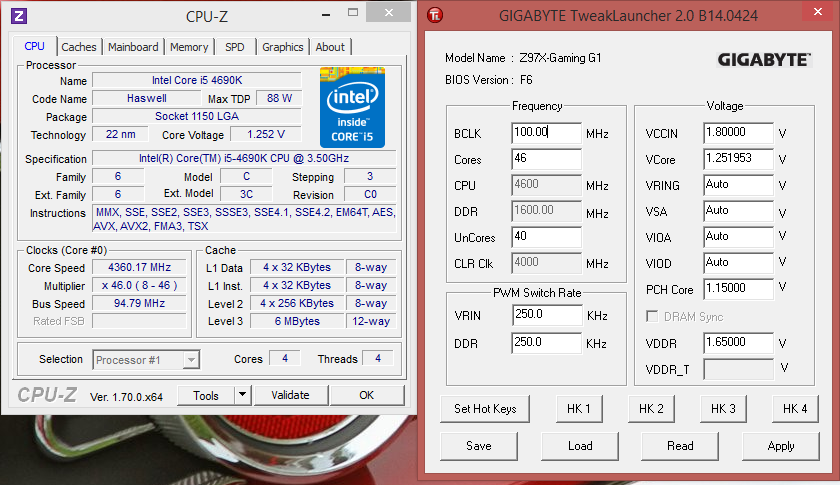The height and width of the screenshot is (485, 840).
Task: Click the VIOD voltage field
Action: [x=738, y=263]
